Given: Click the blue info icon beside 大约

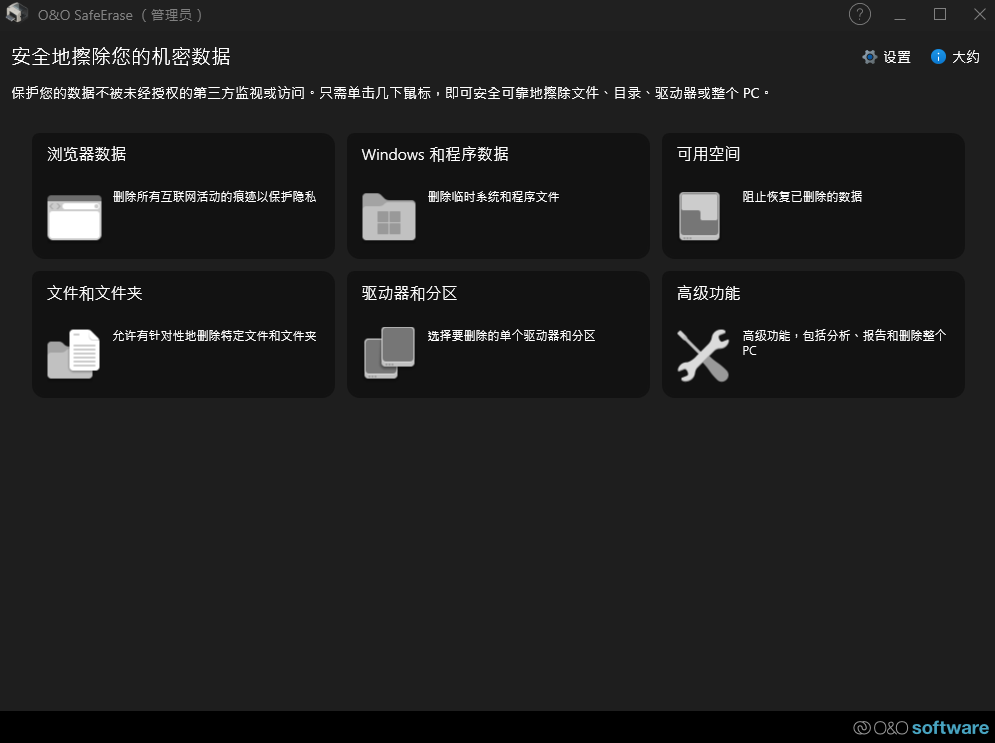Looking at the screenshot, I should pyautogui.click(x=938, y=57).
